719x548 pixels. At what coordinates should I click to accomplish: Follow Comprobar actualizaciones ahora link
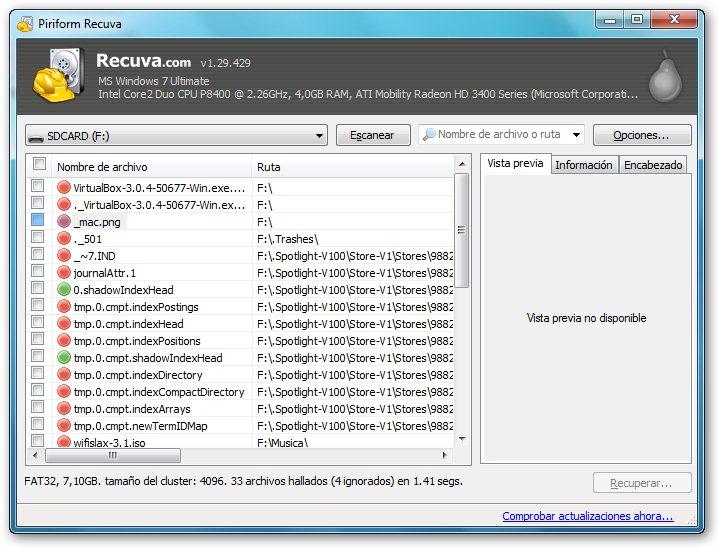(x=587, y=516)
